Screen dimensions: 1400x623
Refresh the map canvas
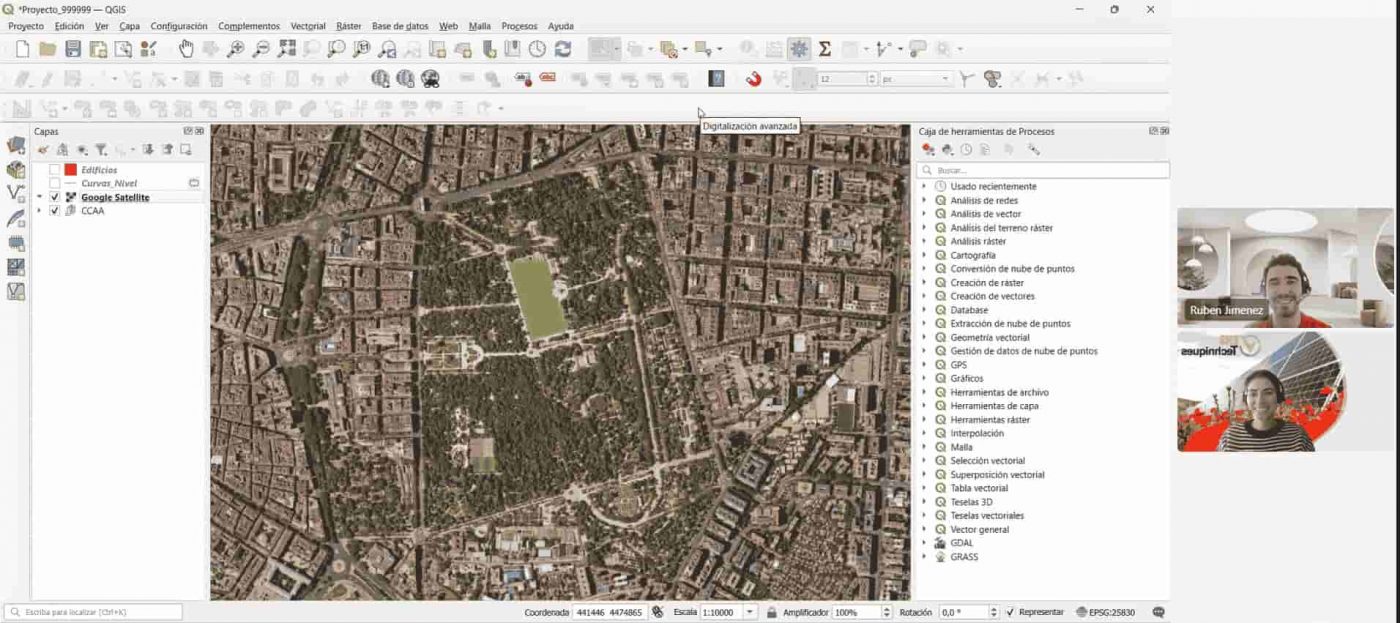563,49
